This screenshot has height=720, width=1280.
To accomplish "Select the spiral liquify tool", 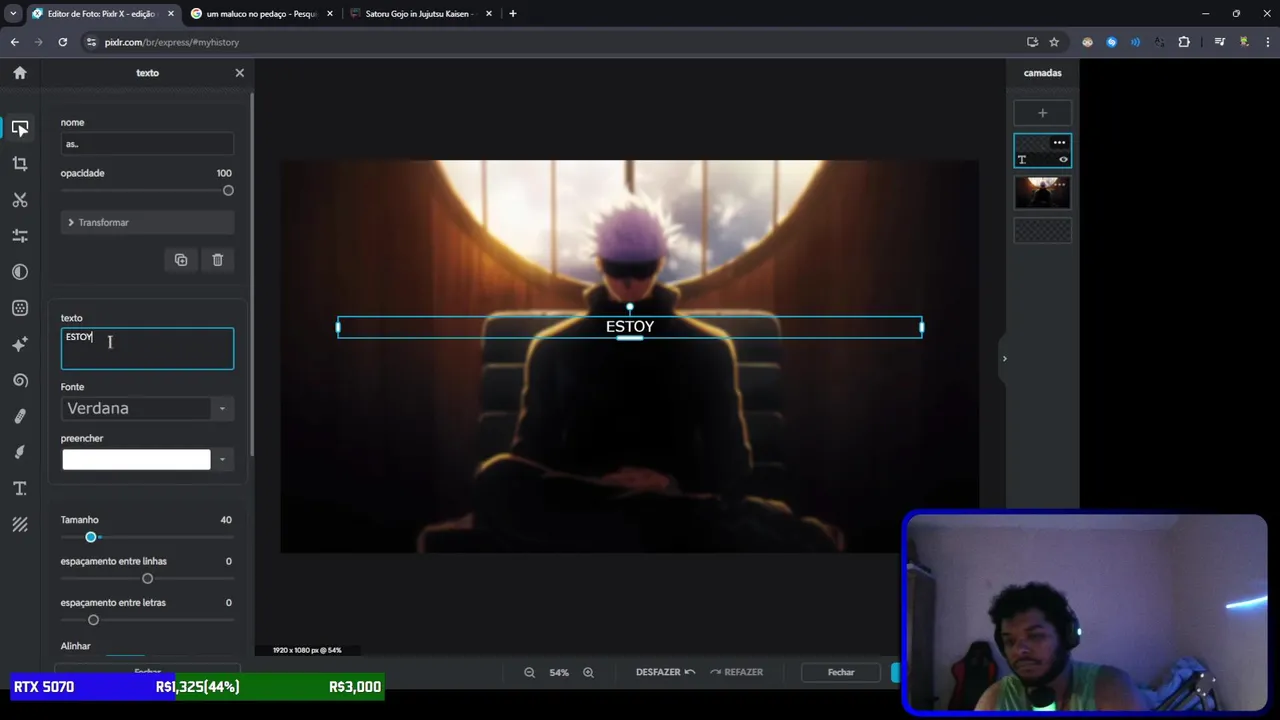I will pos(20,380).
